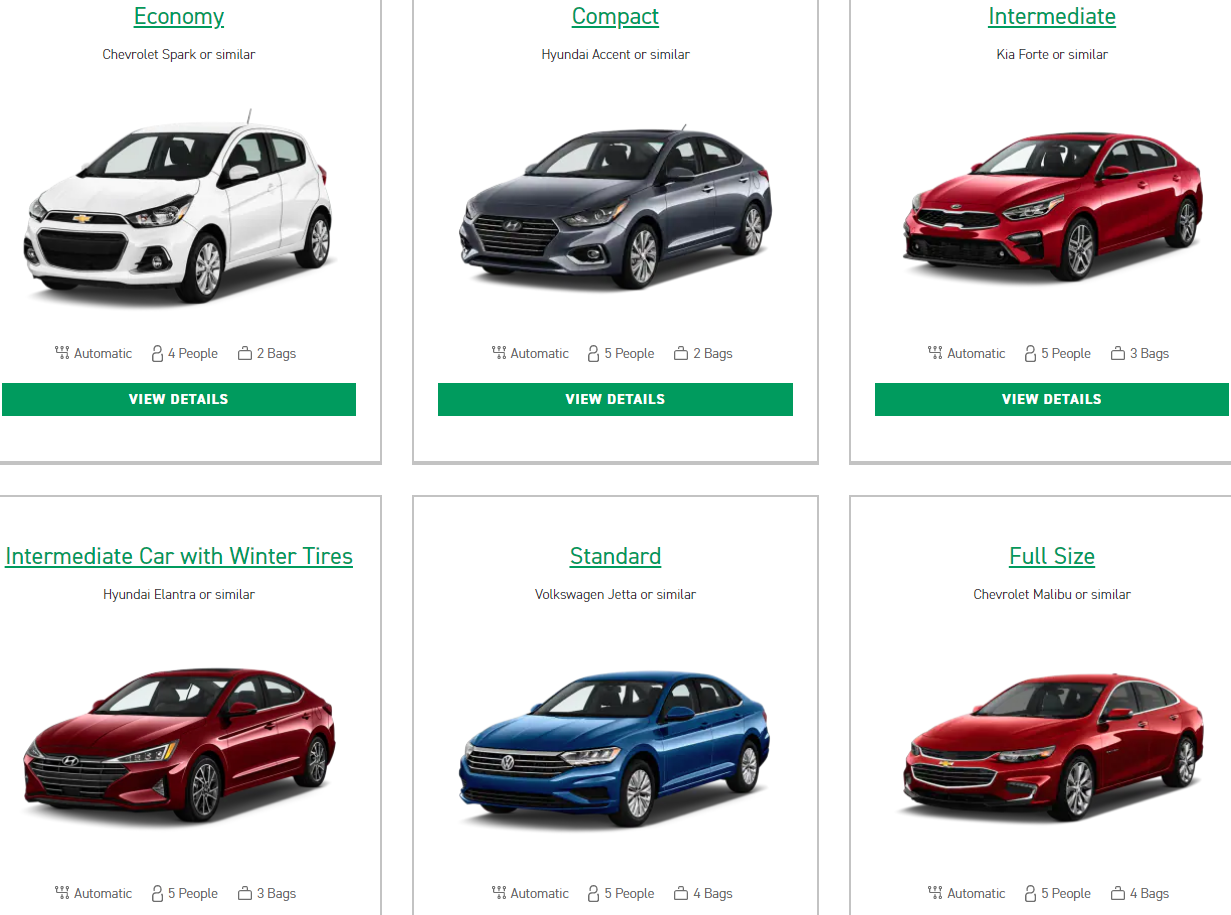
Task: Click View Details for Compact car
Action: point(615,399)
